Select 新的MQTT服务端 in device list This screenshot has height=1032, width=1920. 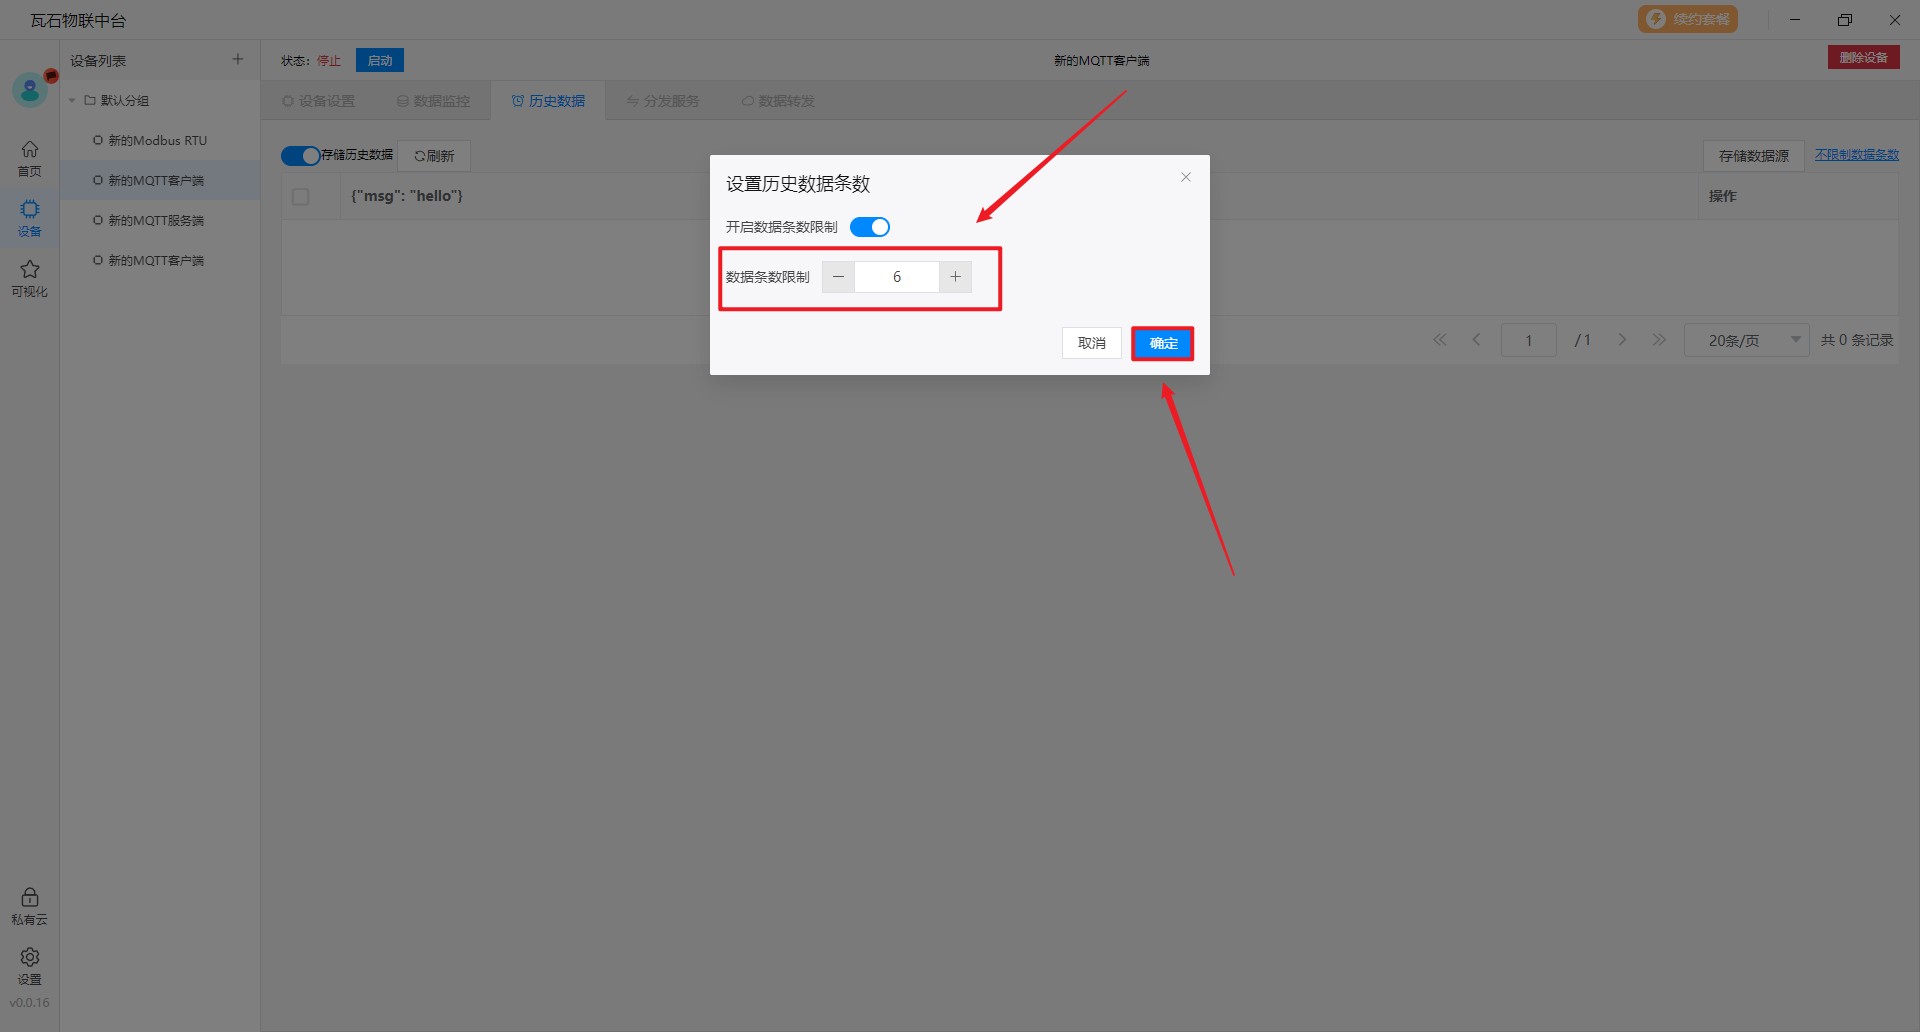pyautogui.click(x=155, y=221)
